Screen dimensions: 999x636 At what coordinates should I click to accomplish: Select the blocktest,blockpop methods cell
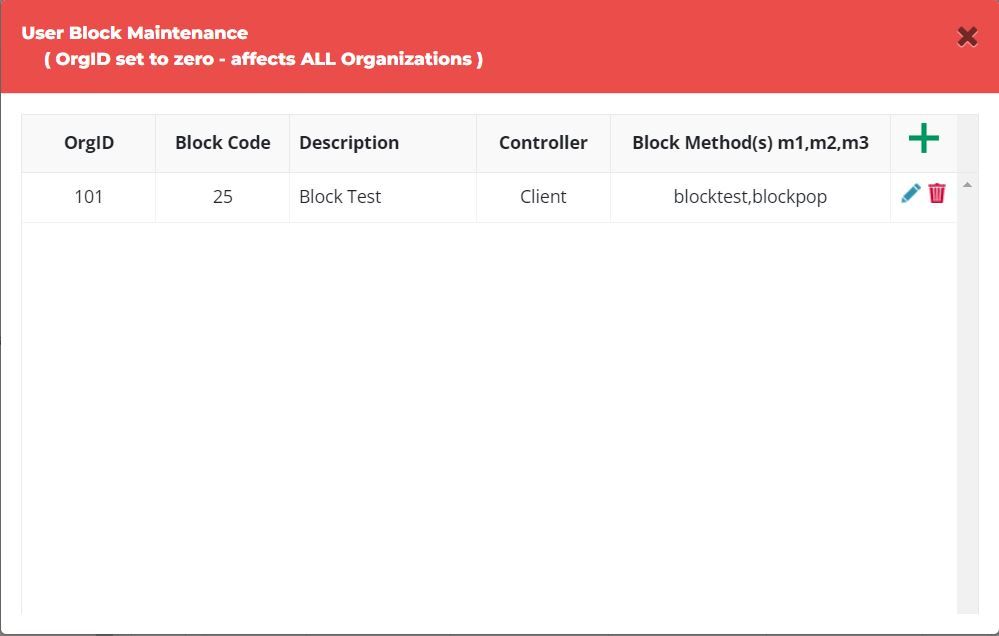click(750, 197)
